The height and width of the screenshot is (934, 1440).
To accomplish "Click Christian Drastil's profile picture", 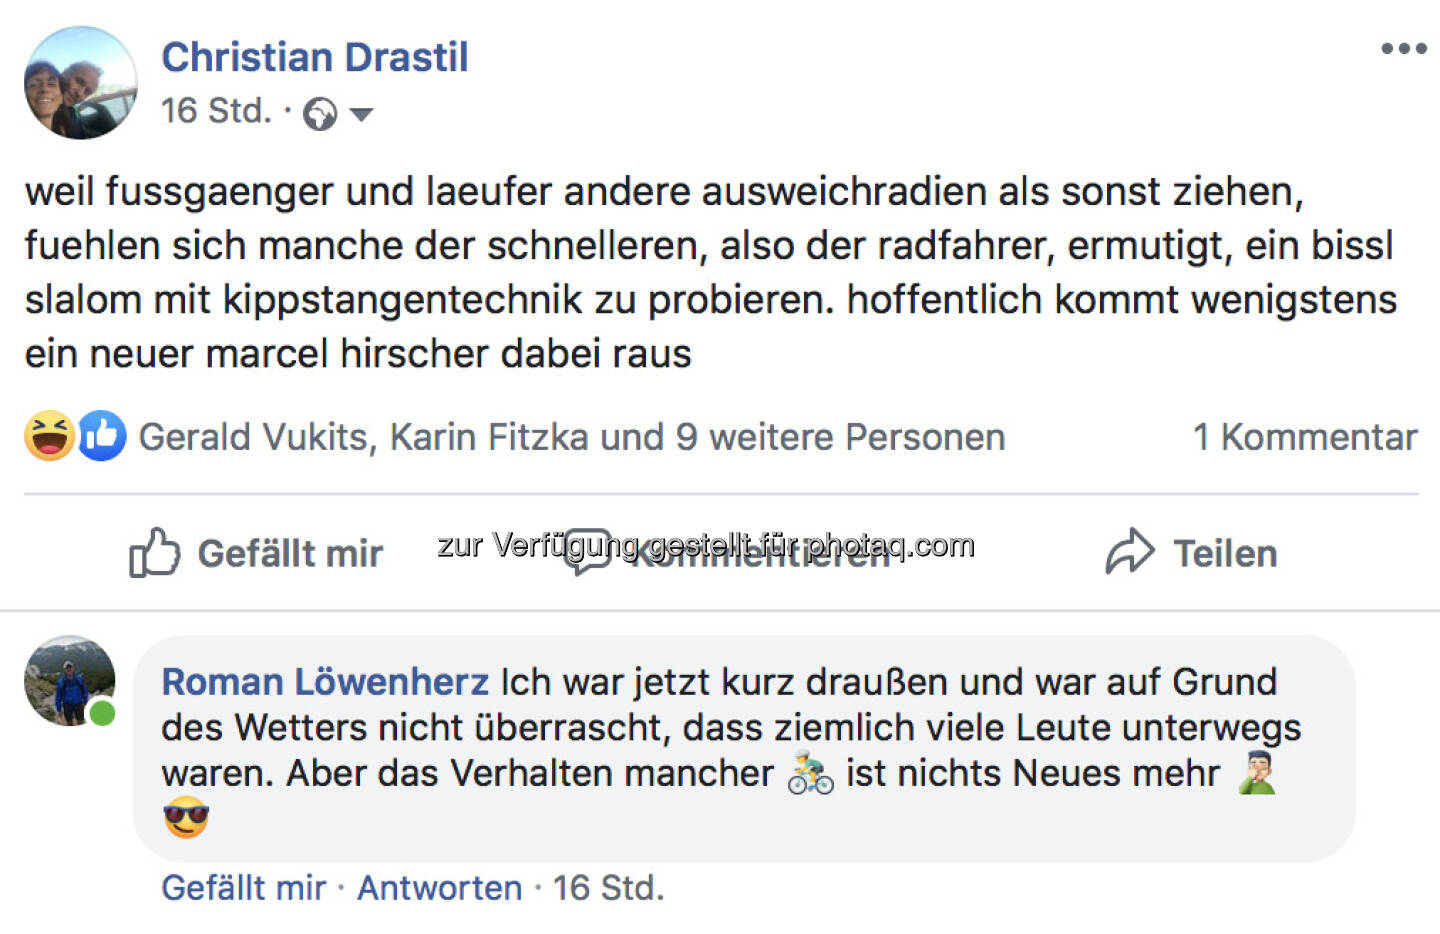I will pyautogui.click(x=81, y=83).
